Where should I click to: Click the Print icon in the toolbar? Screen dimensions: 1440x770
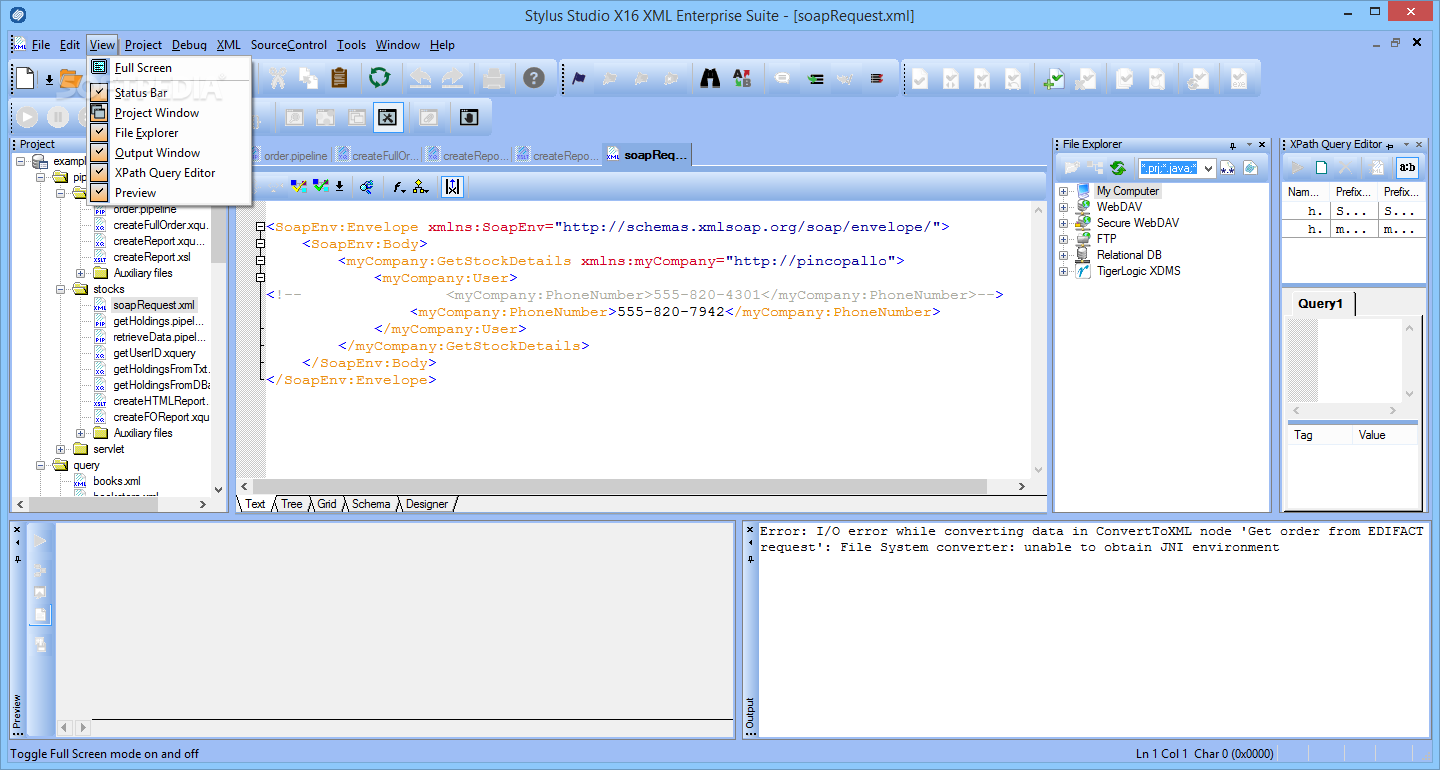pyautogui.click(x=494, y=78)
